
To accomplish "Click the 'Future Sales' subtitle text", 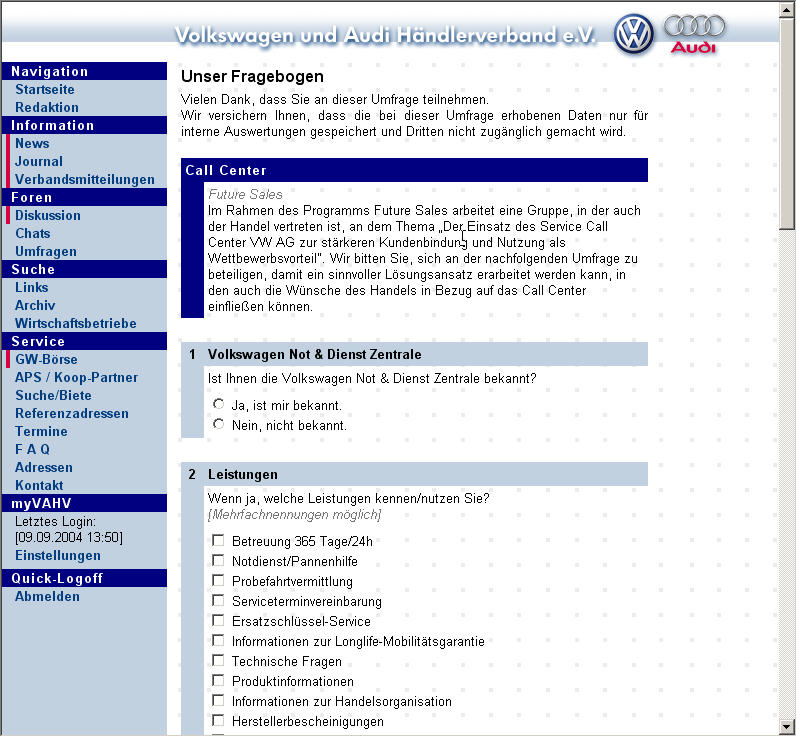I will click(245, 194).
